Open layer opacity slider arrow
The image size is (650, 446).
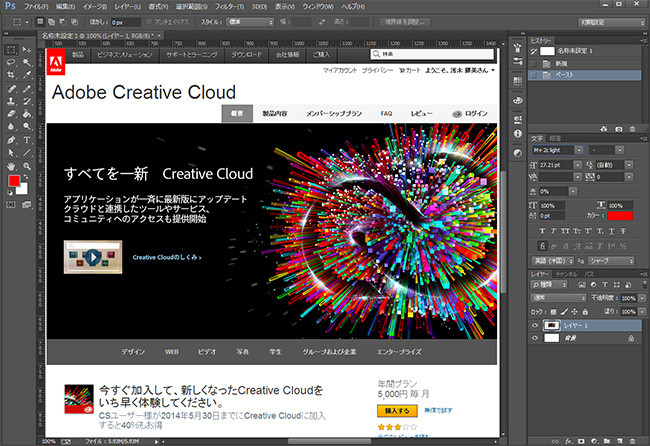point(642,298)
